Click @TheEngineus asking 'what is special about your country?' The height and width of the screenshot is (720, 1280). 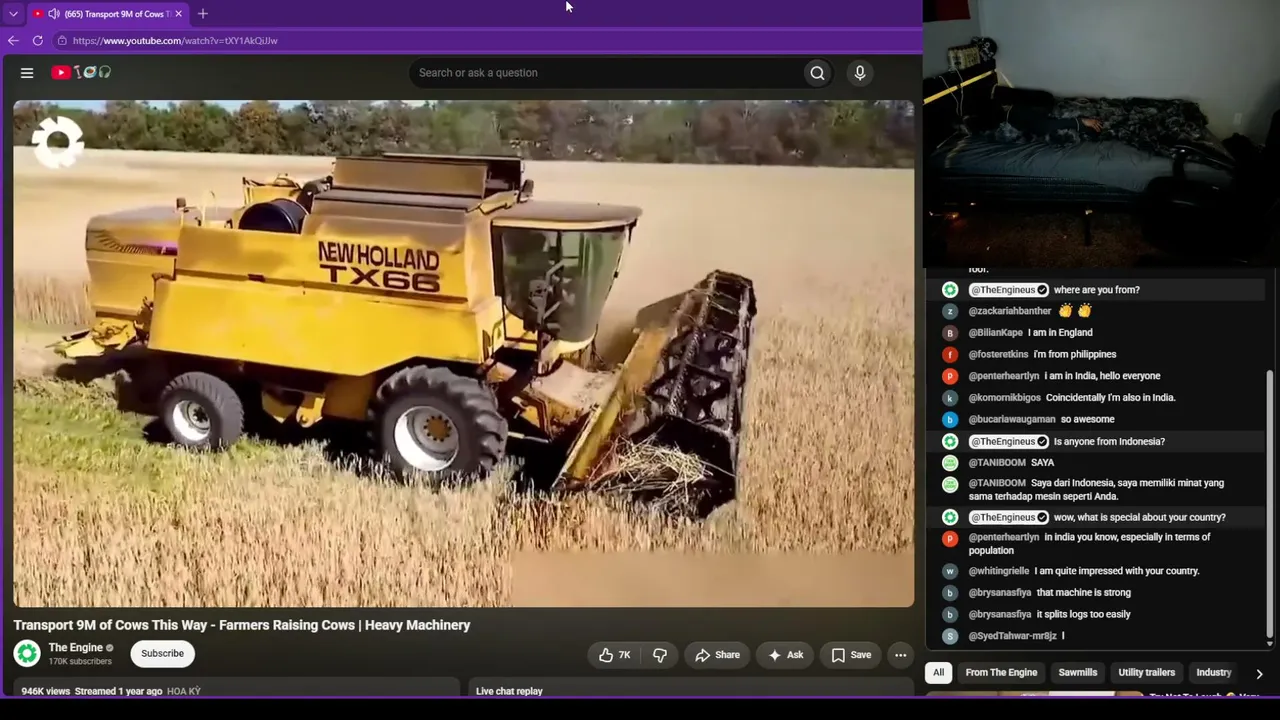pos(1009,518)
